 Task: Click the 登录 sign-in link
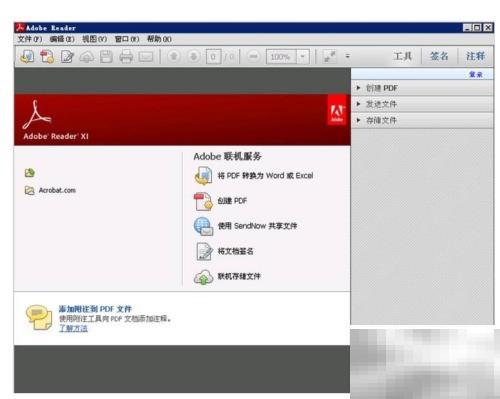[476, 74]
